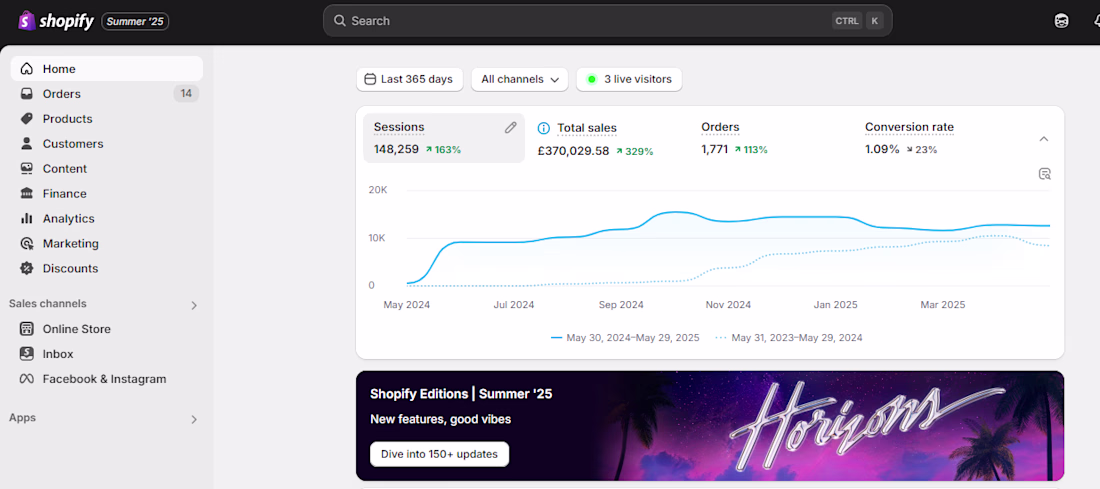The image size is (1100, 489).
Task: Click the Inbox chat icon
Action: 27,354
